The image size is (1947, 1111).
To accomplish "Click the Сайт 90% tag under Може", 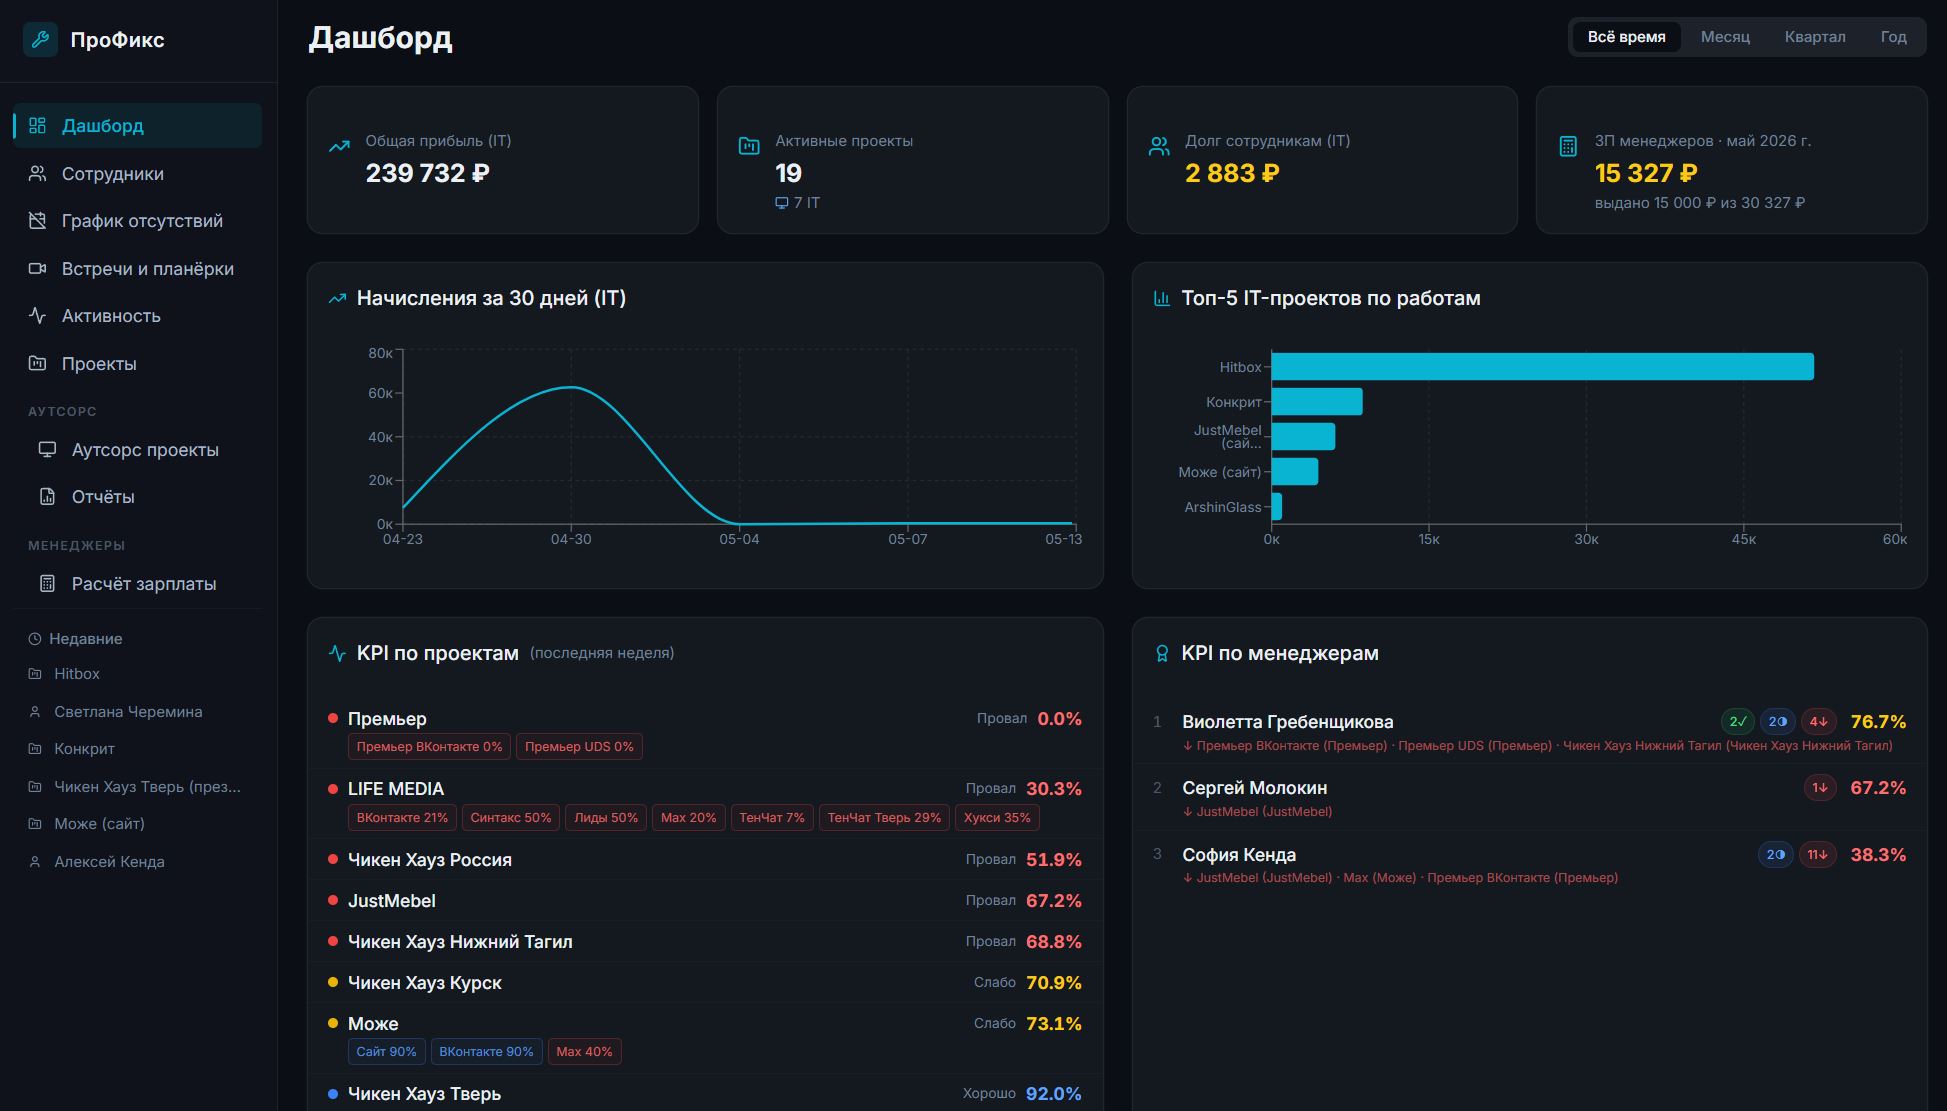I will [x=386, y=1052].
